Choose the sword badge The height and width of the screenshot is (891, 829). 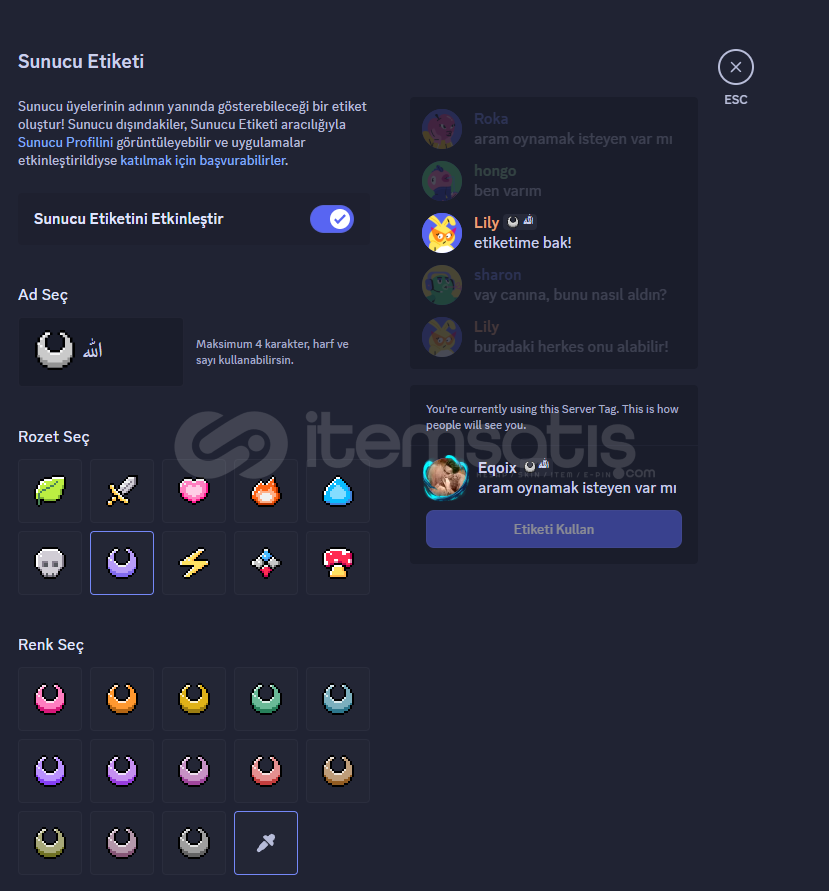(x=122, y=491)
